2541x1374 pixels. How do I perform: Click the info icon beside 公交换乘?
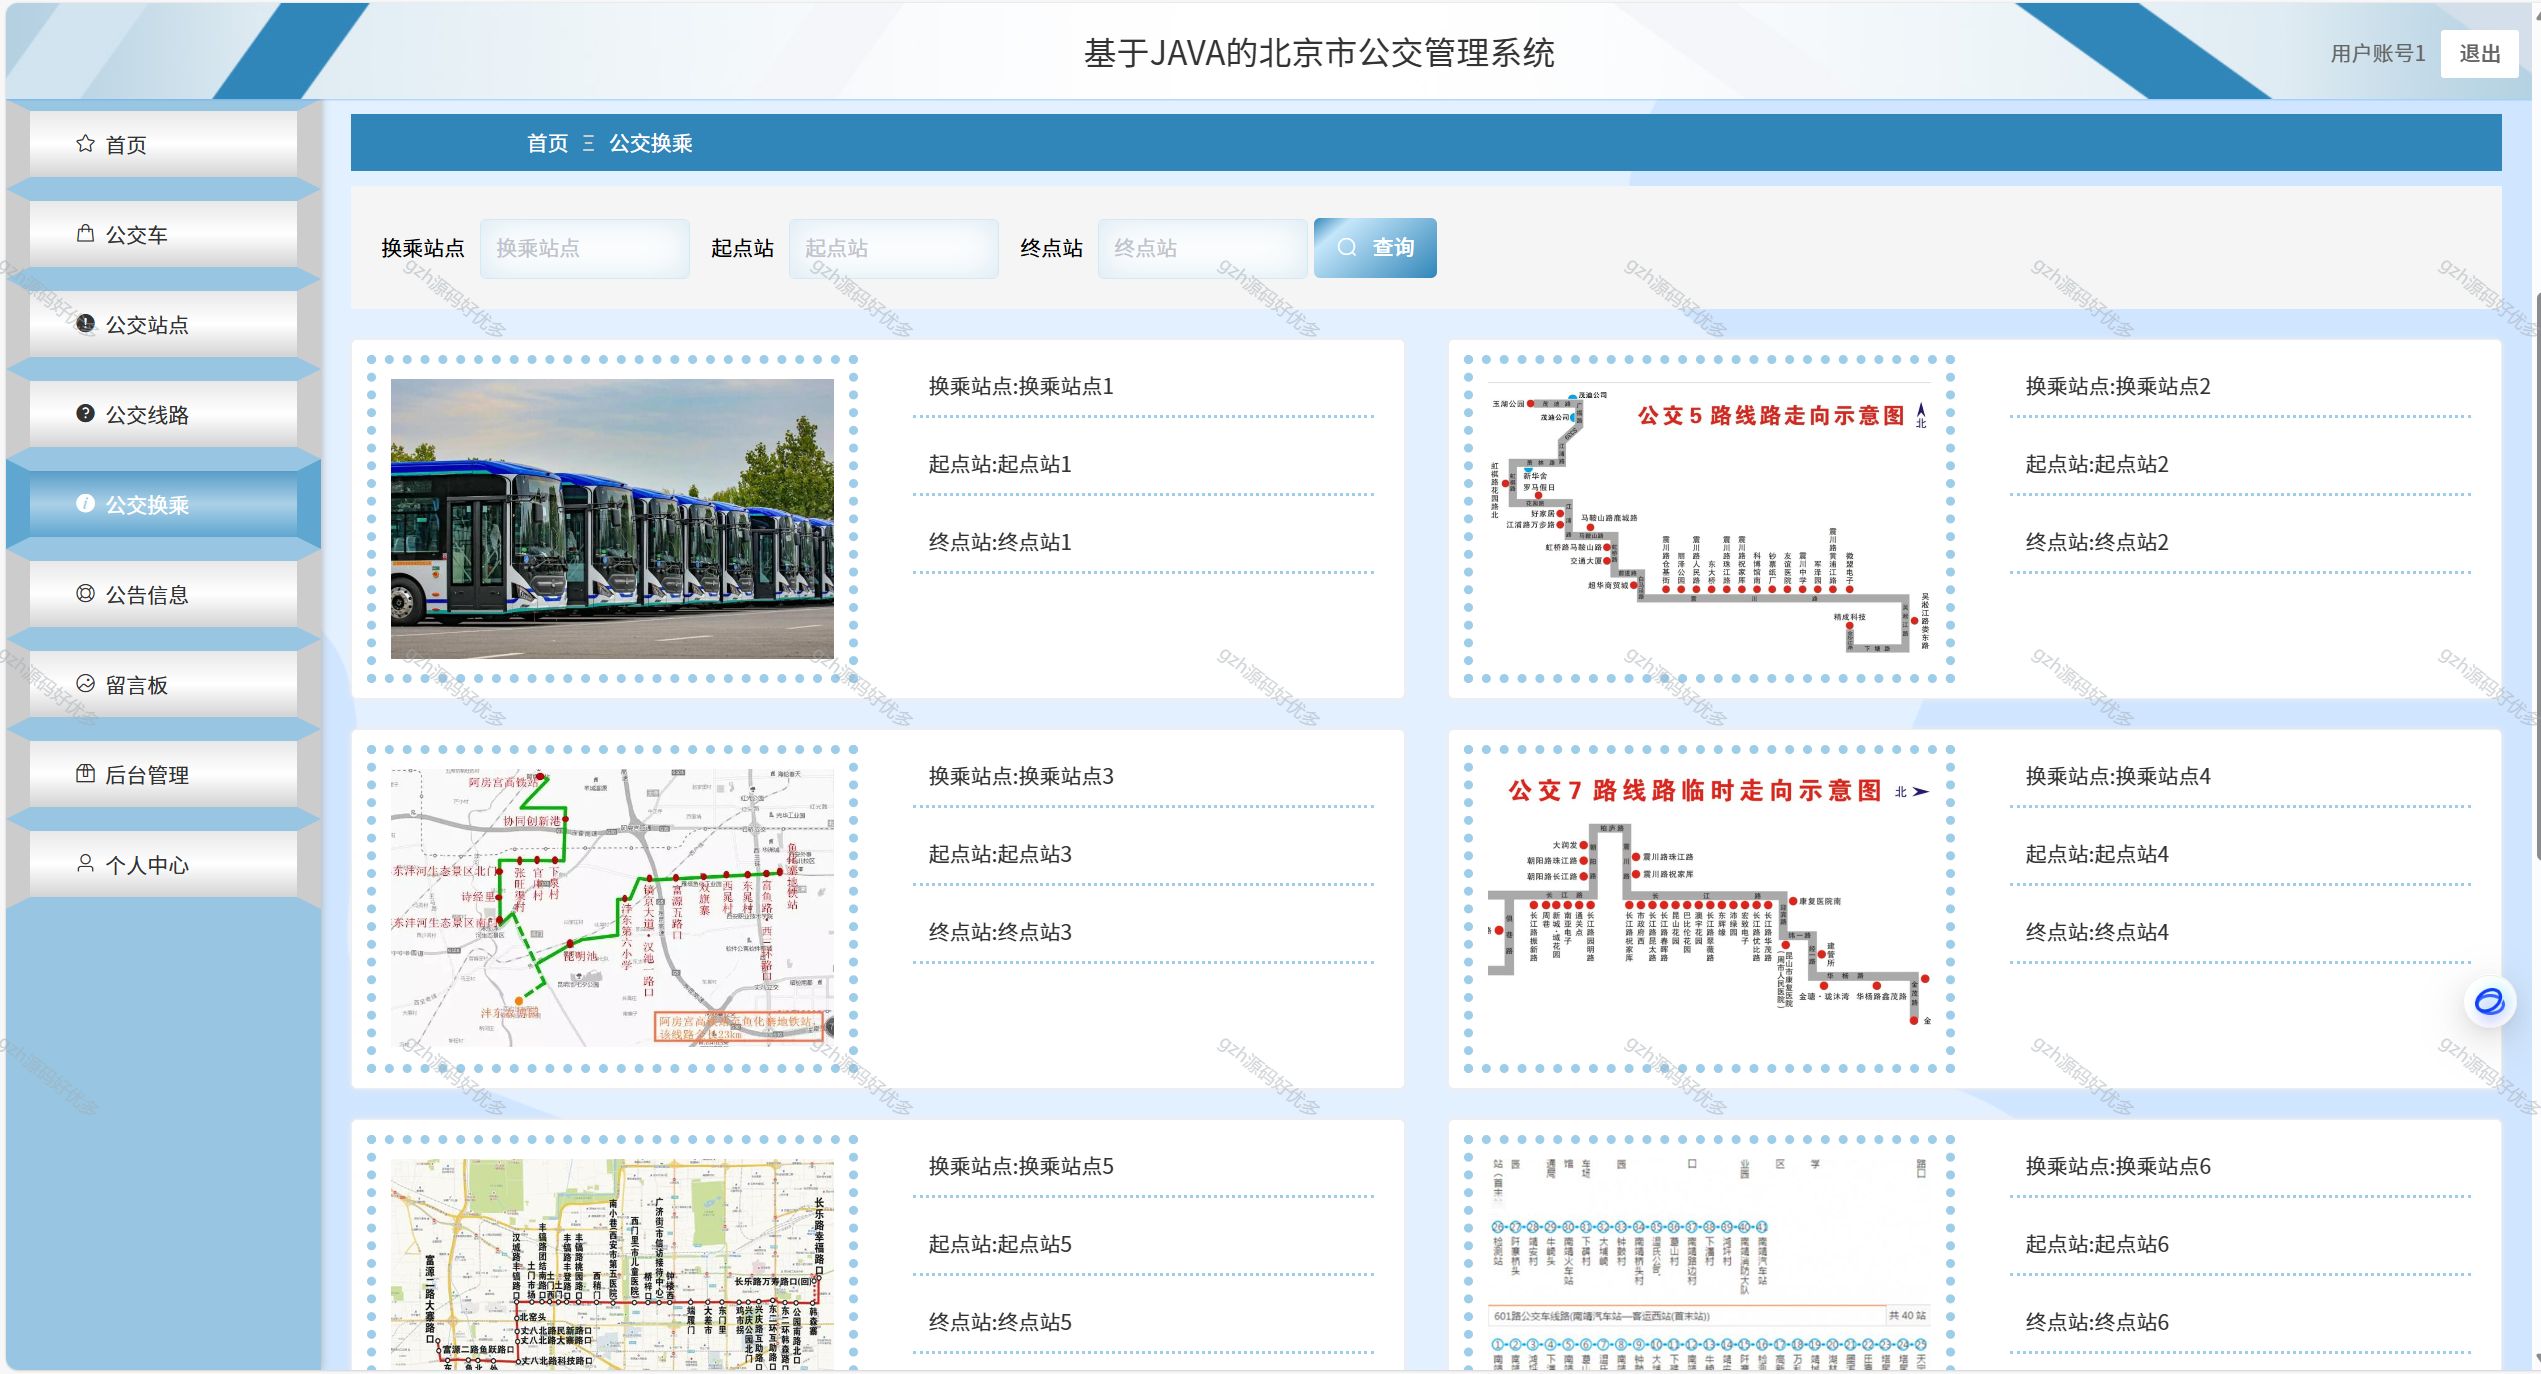(x=85, y=504)
